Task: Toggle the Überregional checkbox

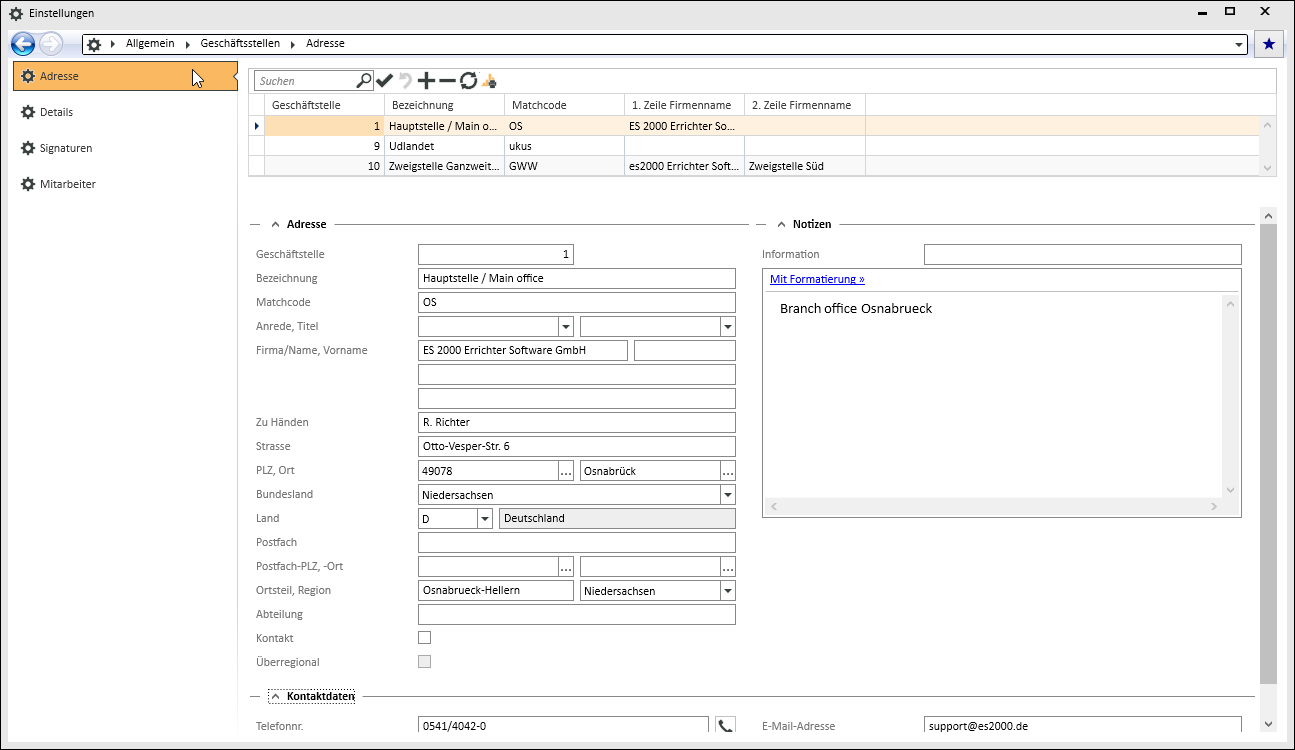Action: point(424,662)
